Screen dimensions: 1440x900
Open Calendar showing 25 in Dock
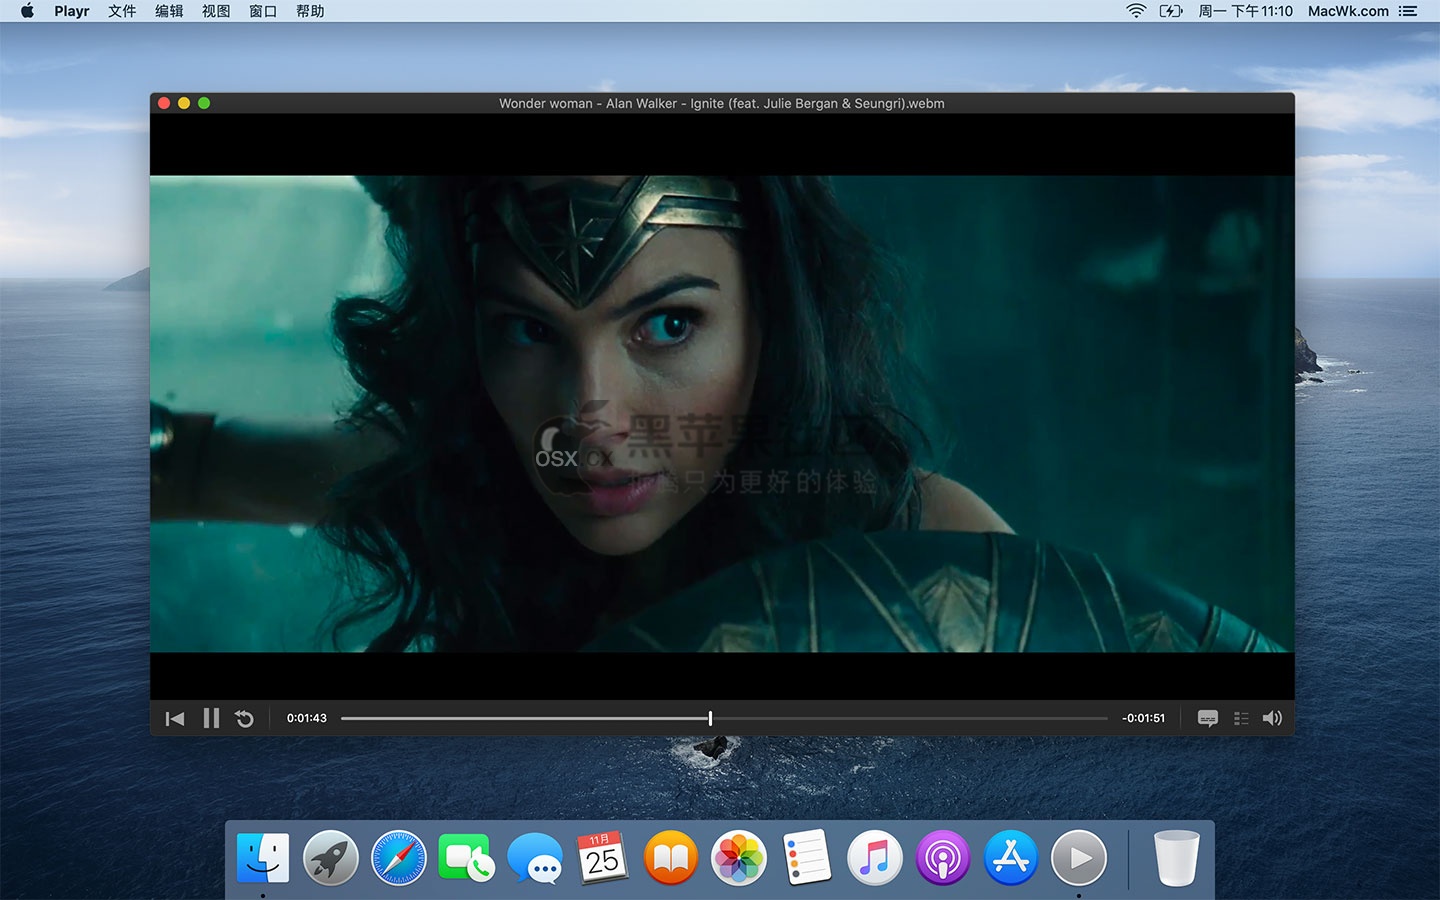point(603,858)
